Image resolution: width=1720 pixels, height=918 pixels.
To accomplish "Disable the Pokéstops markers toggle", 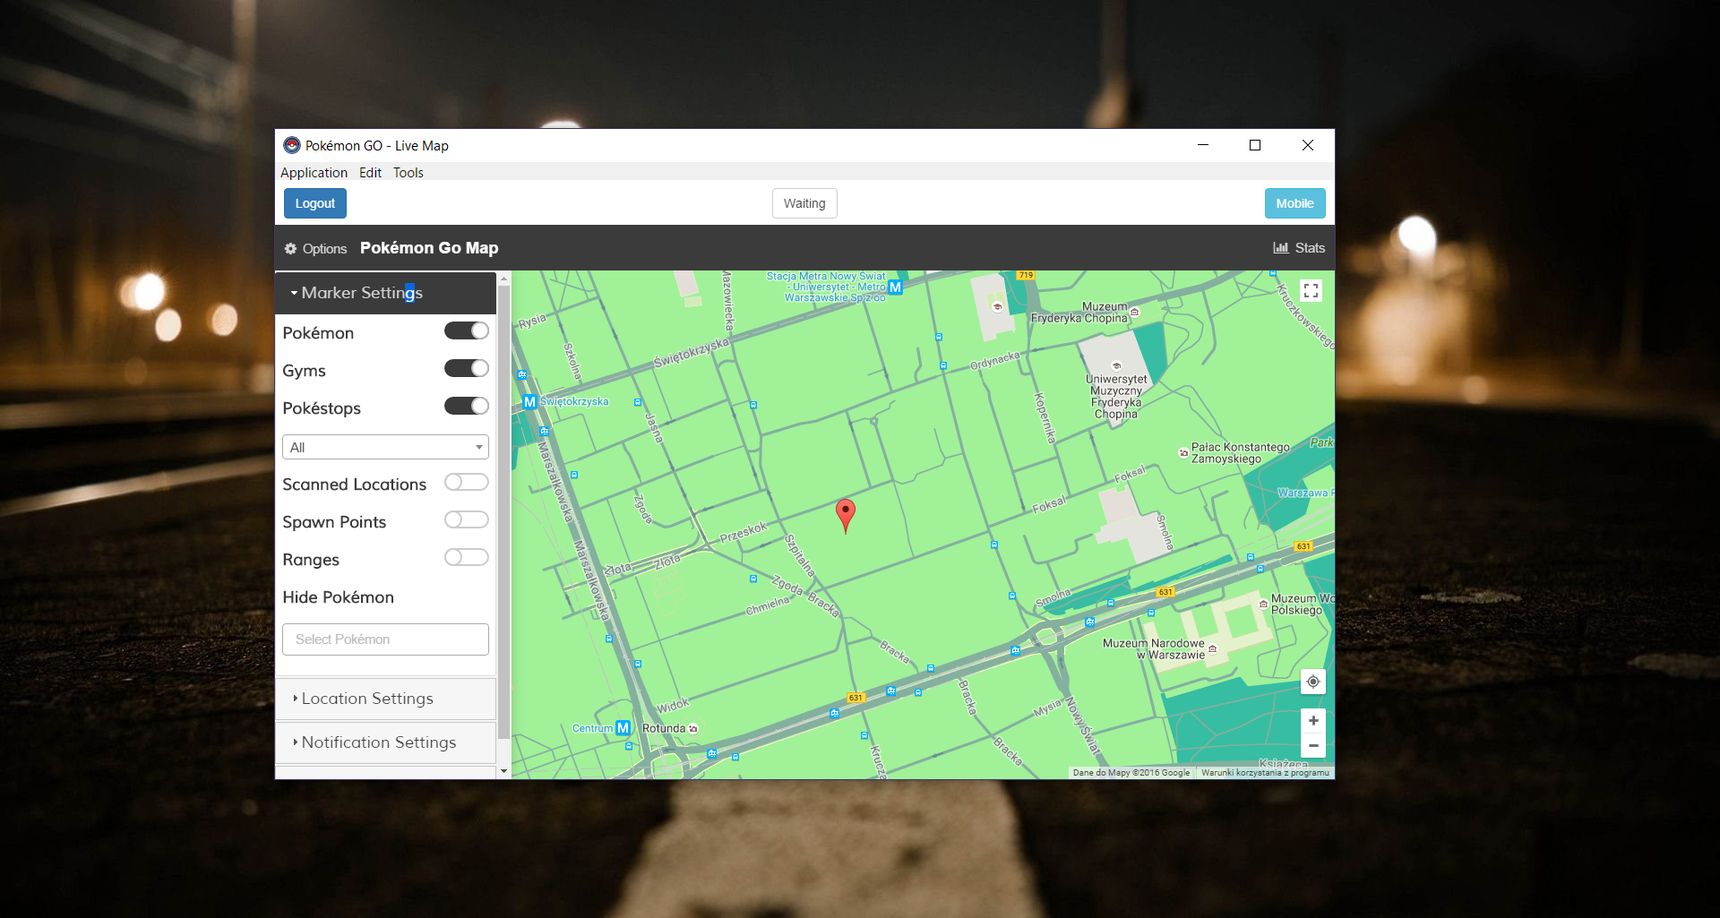I will pyautogui.click(x=466, y=406).
